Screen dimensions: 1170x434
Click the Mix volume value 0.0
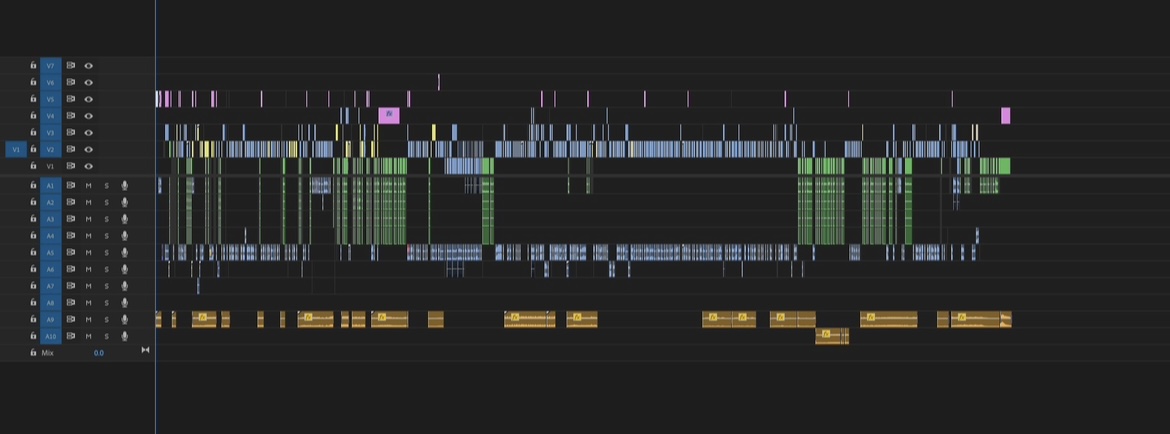(99, 353)
